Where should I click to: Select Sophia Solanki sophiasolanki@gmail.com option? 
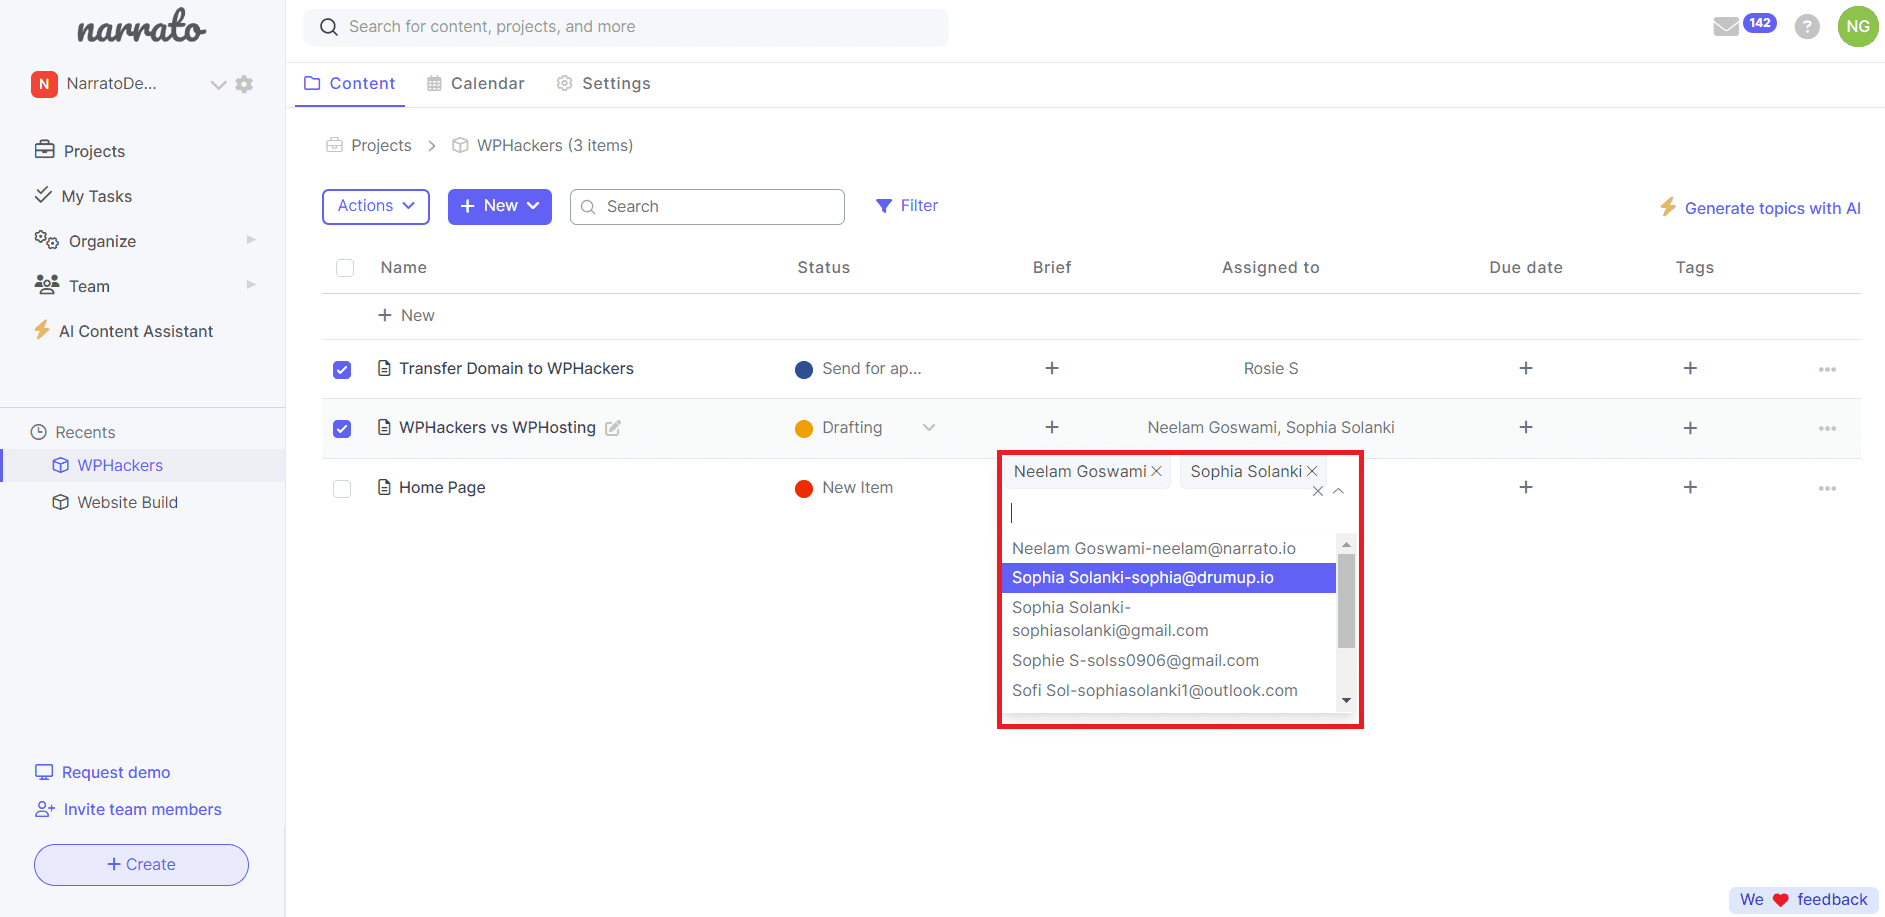tap(1168, 619)
